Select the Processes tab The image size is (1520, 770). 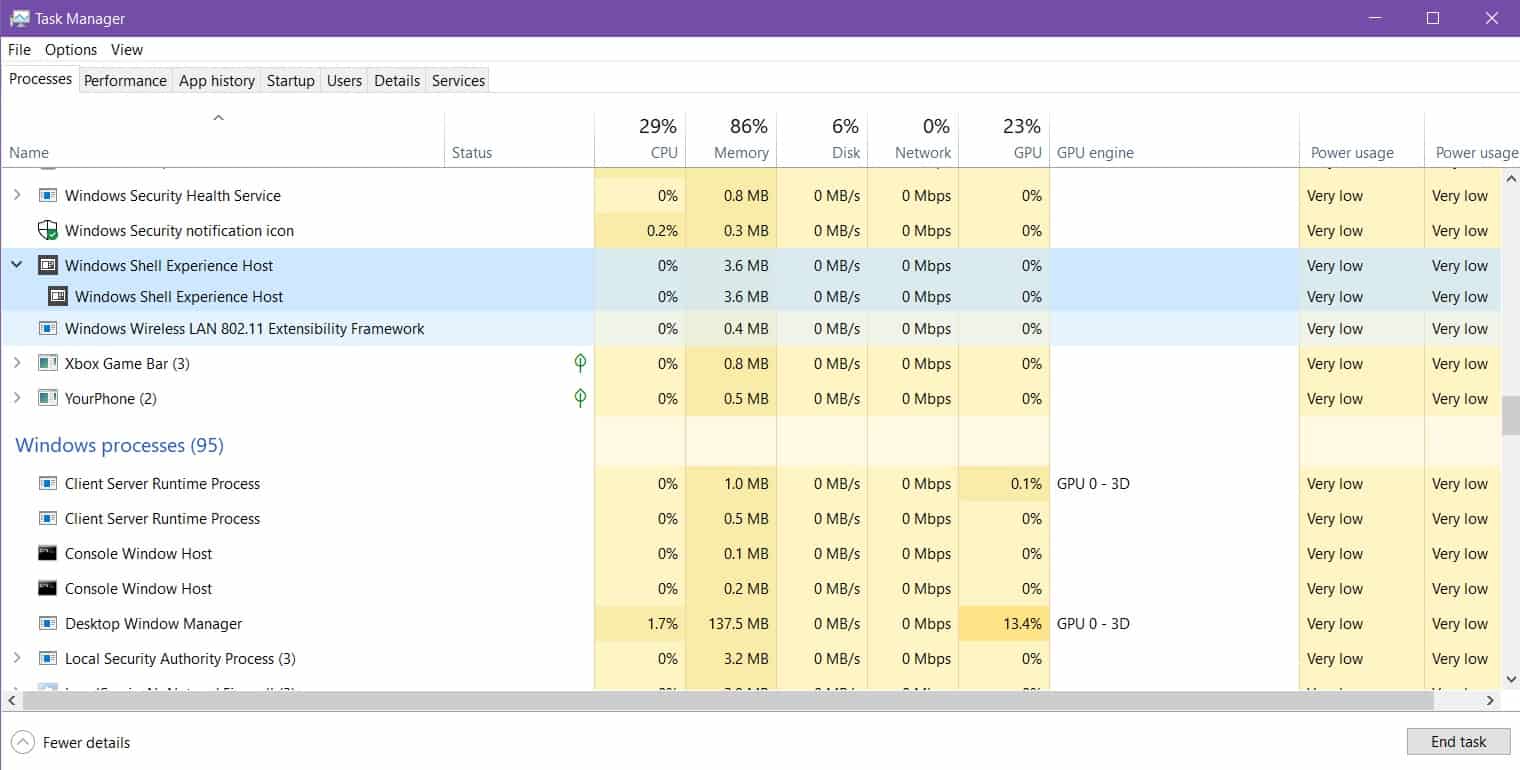pyautogui.click(x=41, y=79)
